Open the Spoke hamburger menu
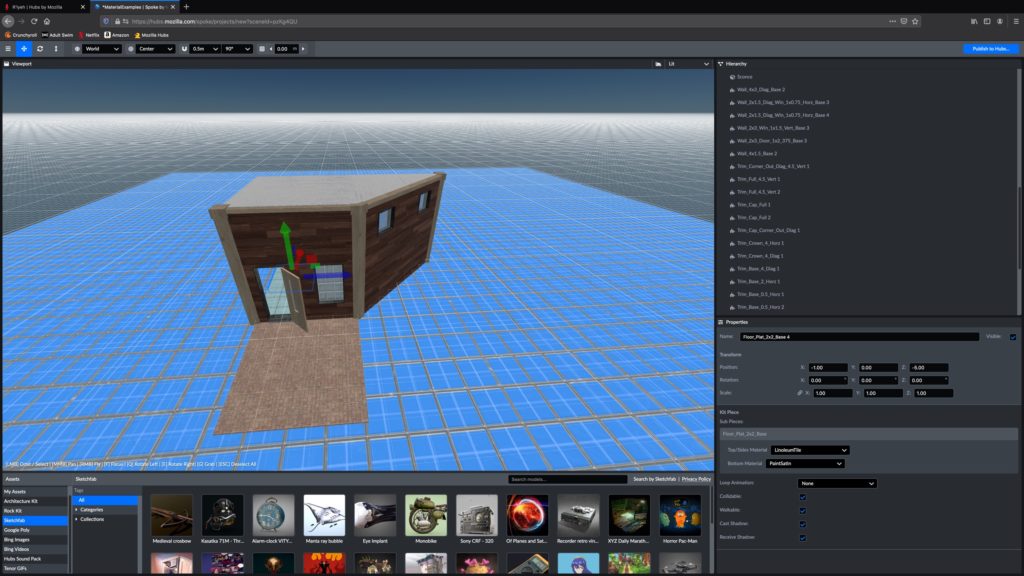This screenshot has width=1024, height=576. pyautogui.click(x=8, y=49)
